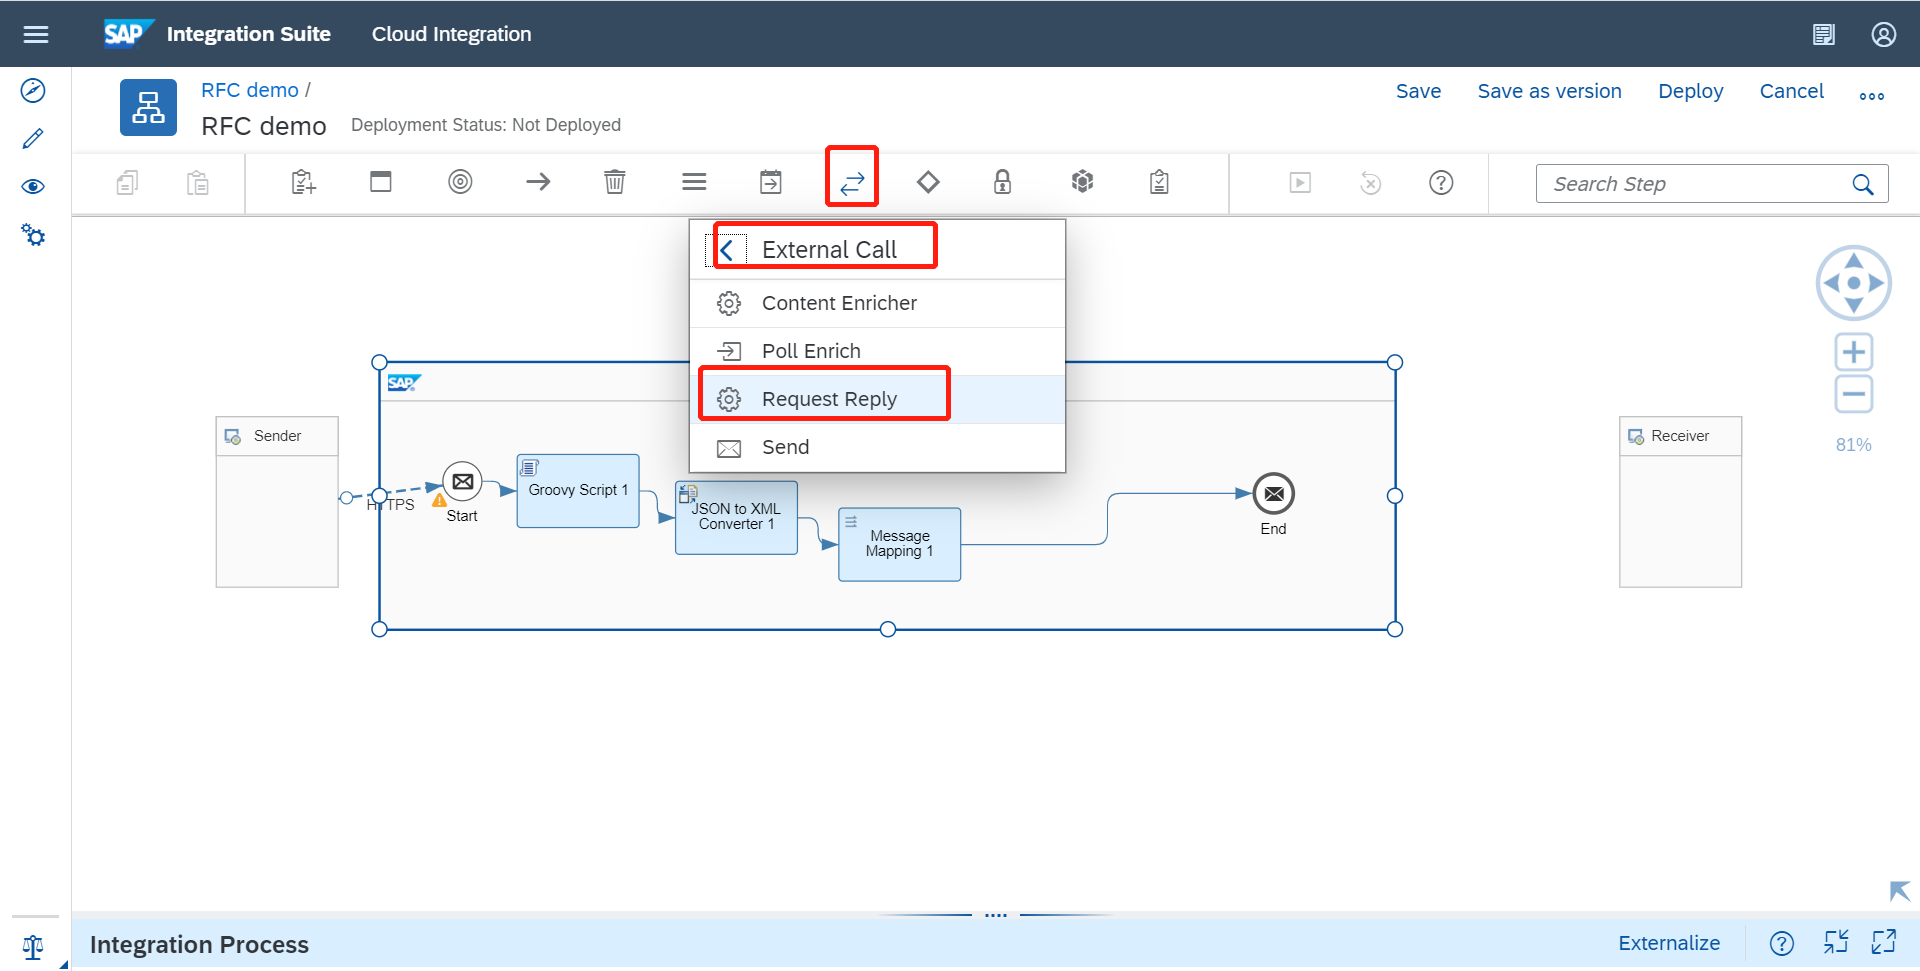Open the Security lock palette icon
This screenshot has width=1920, height=971.
(1002, 182)
